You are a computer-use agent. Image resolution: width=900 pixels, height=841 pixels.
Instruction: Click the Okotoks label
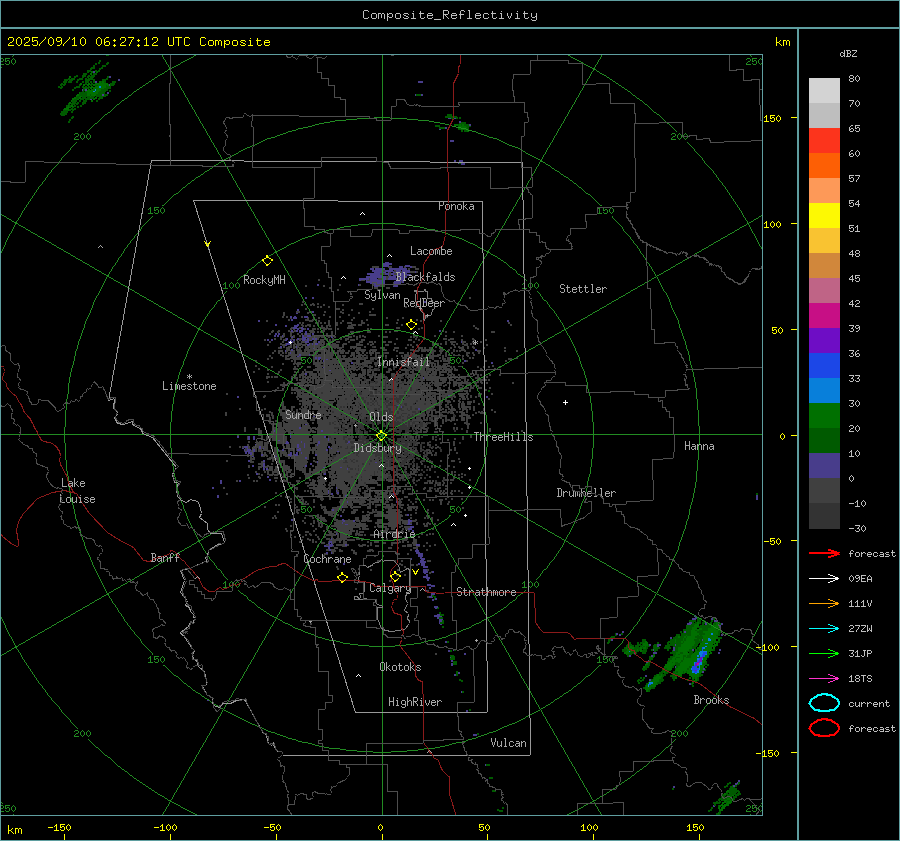[x=400, y=667]
